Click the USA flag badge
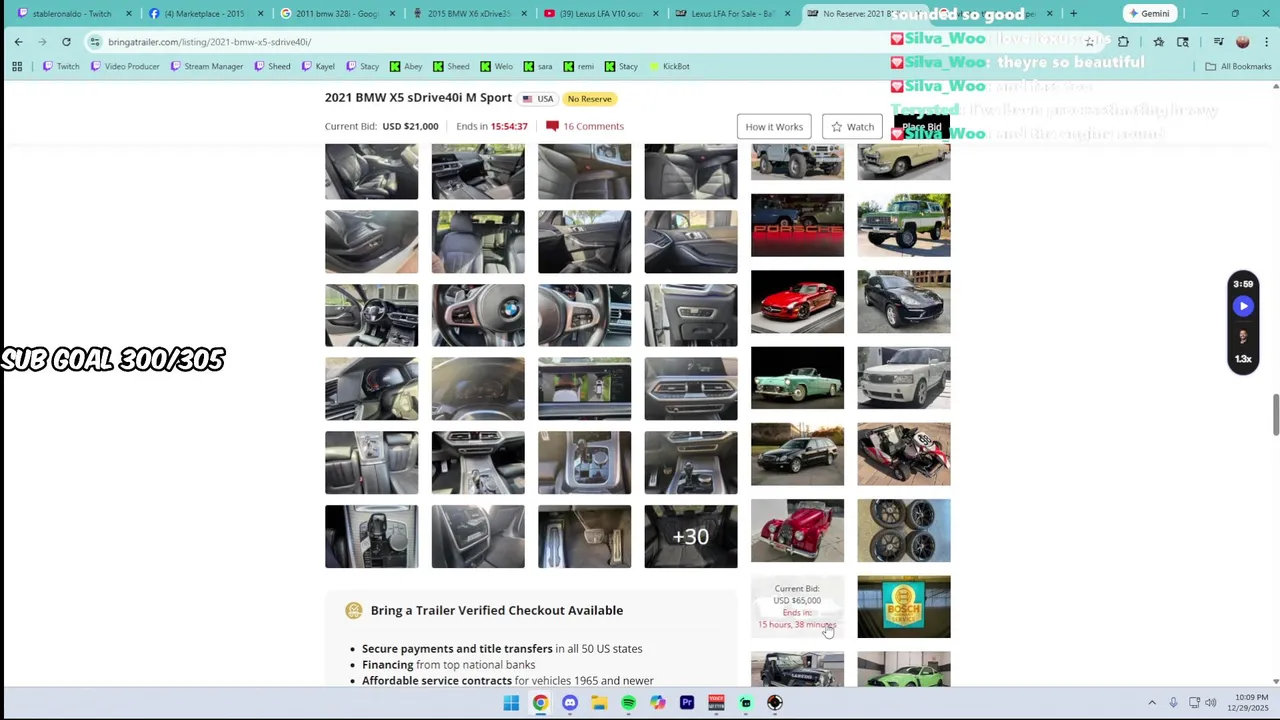The image size is (1280, 720). (x=537, y=99)
